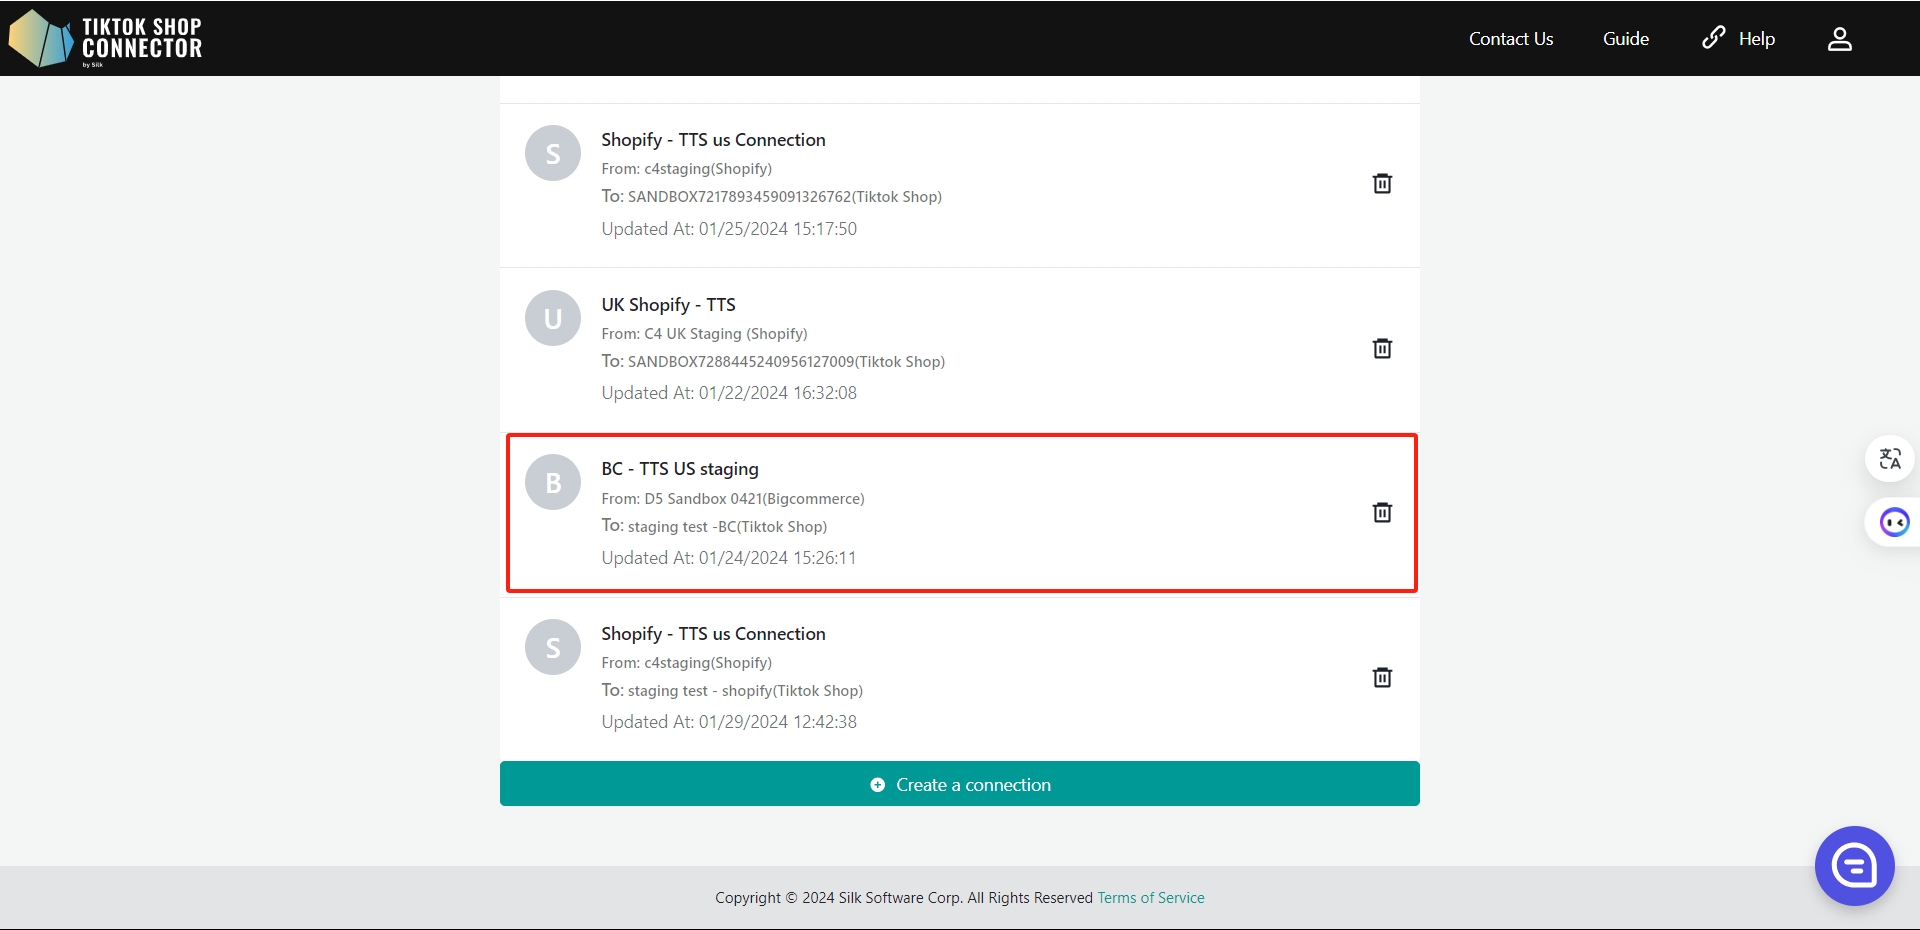Select Shopify - TTS us Connection title above the sandbox entry
The height and width of the screenshot is (930, 1920).
click(x=713, y=140)
